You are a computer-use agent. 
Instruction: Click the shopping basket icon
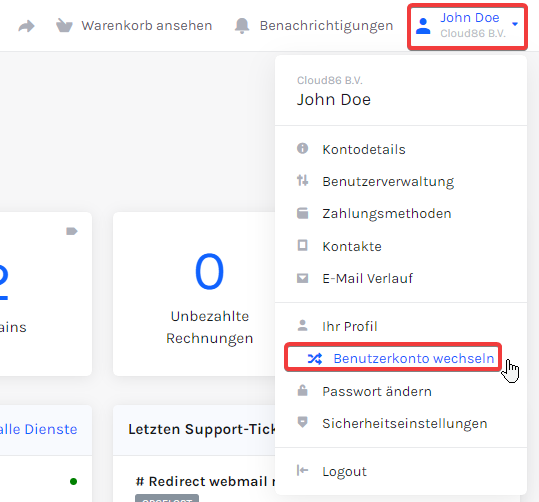(x=64, y=25)
